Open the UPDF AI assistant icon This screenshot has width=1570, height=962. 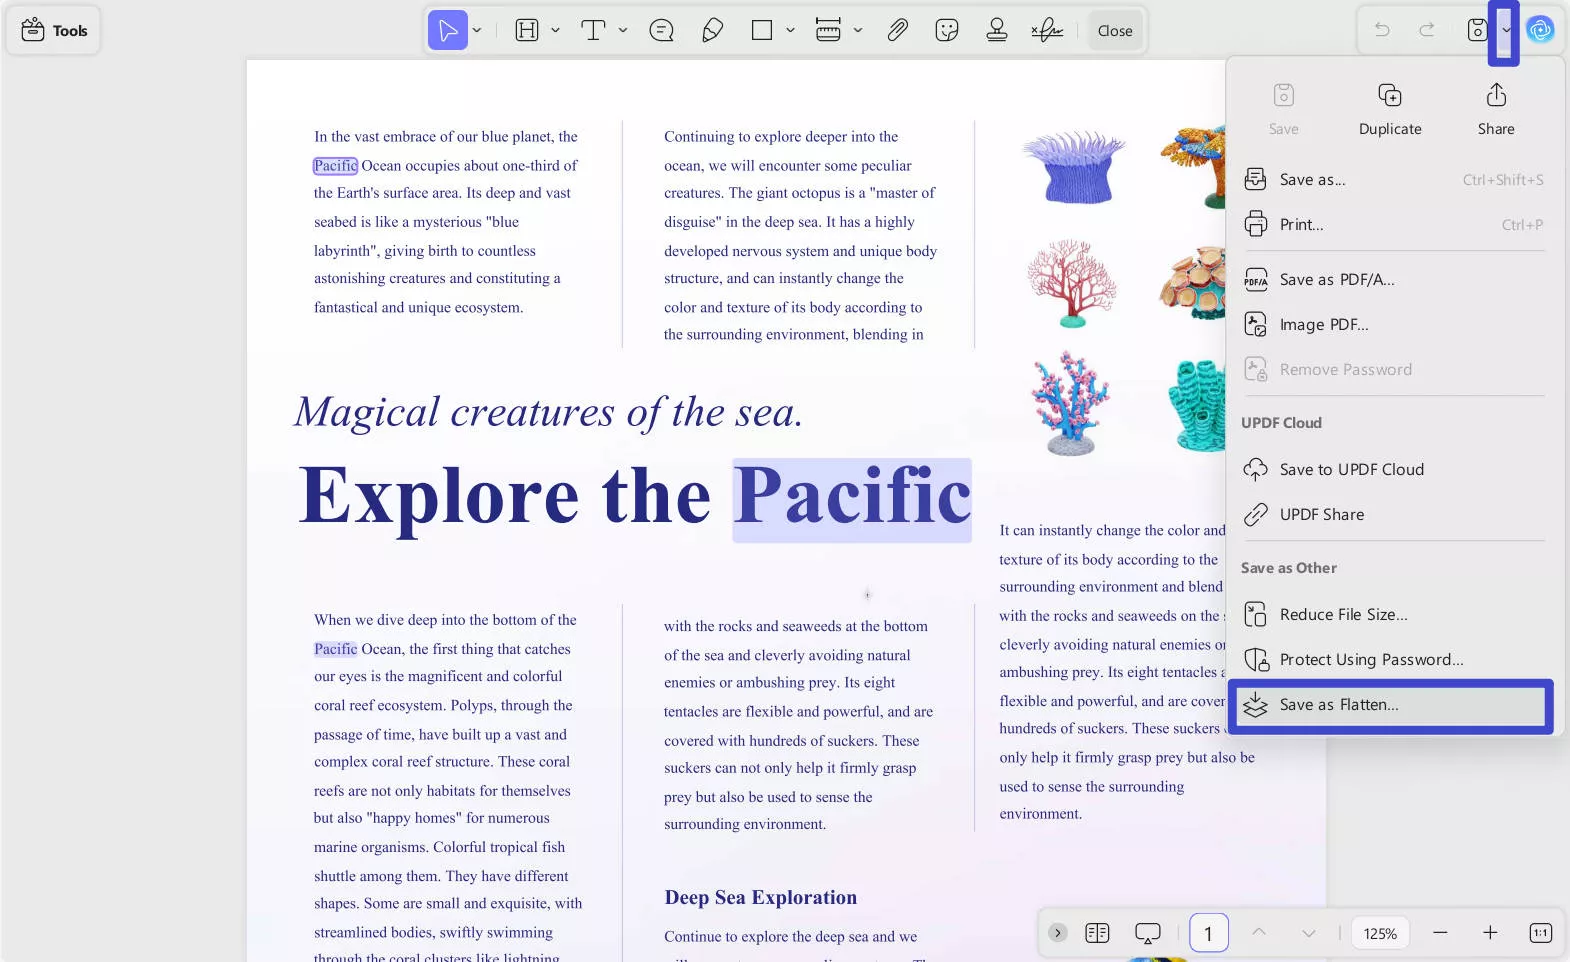tap(1540, 30)
